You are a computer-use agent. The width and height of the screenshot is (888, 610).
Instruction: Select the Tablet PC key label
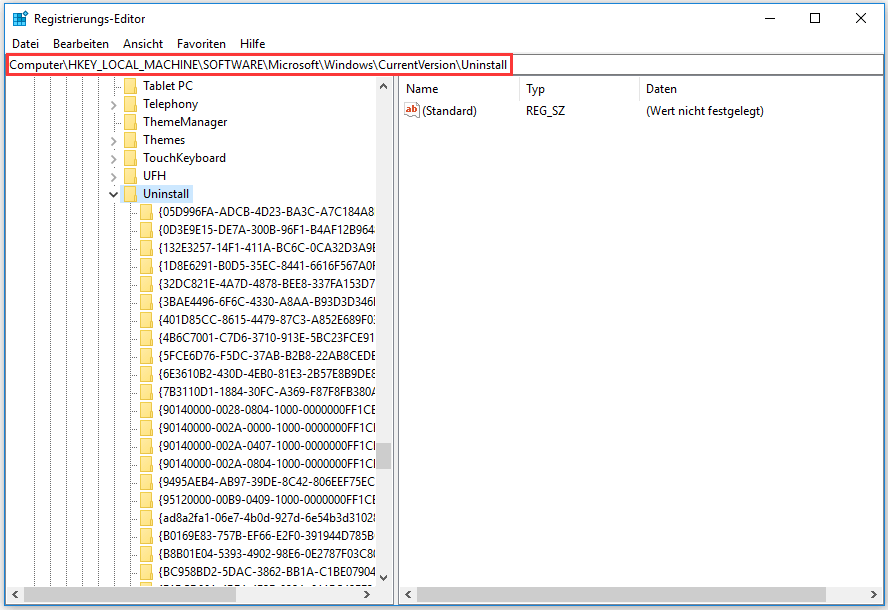coord(168,86)
